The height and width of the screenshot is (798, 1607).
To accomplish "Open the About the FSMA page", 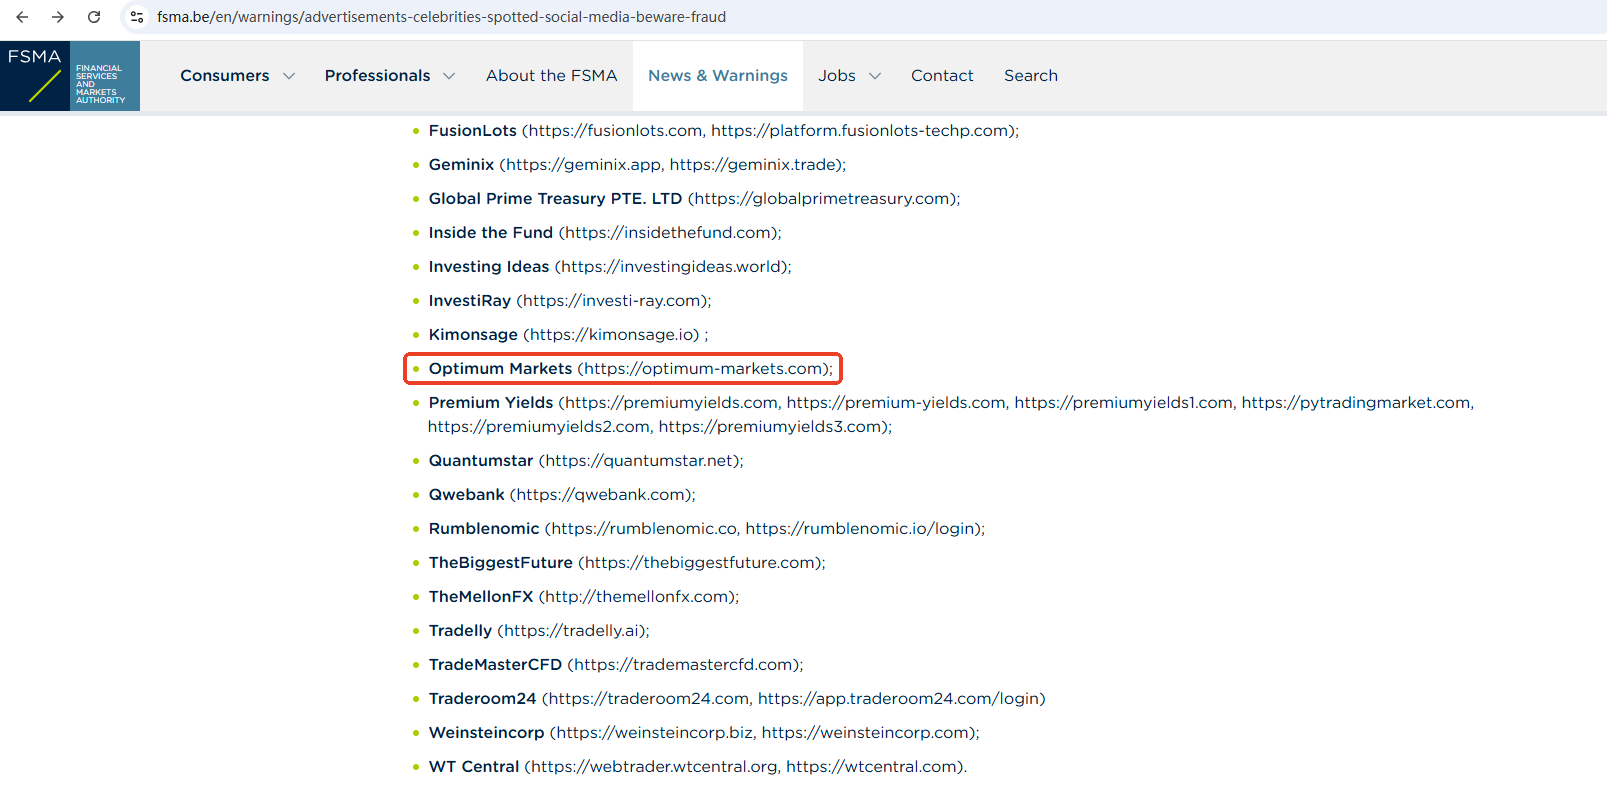I will (551, 76).
